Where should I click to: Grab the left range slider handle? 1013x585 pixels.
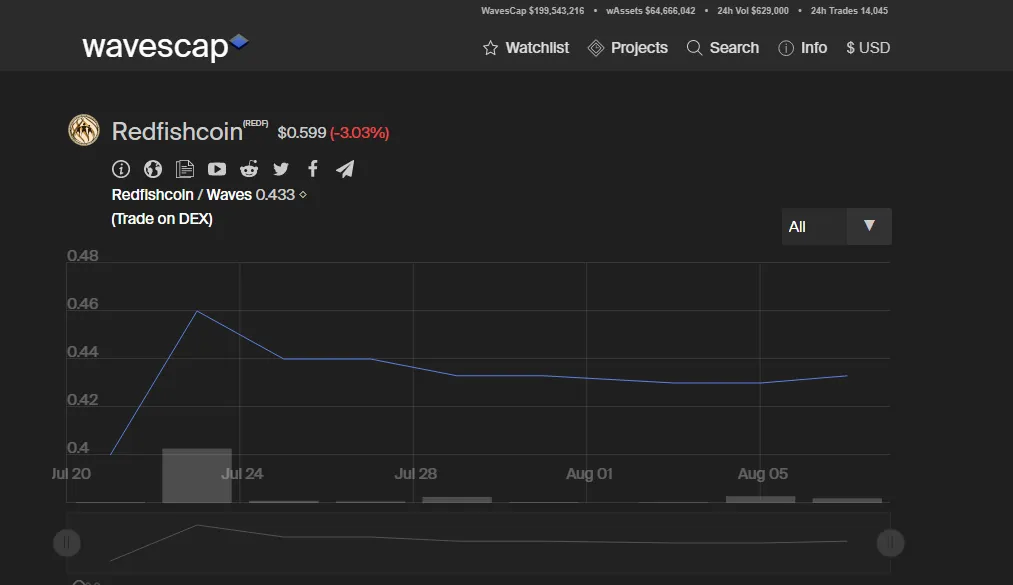tap(67, 543)
